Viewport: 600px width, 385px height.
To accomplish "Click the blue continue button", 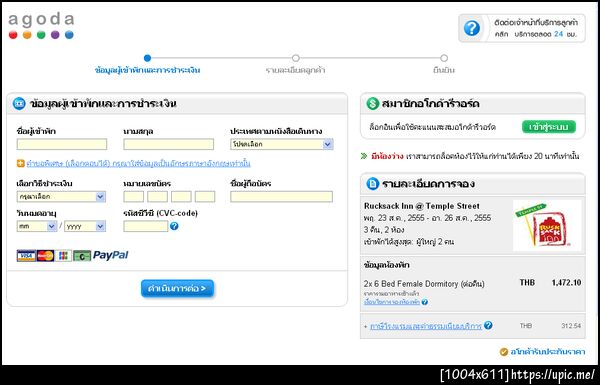I will pos(177,288).
